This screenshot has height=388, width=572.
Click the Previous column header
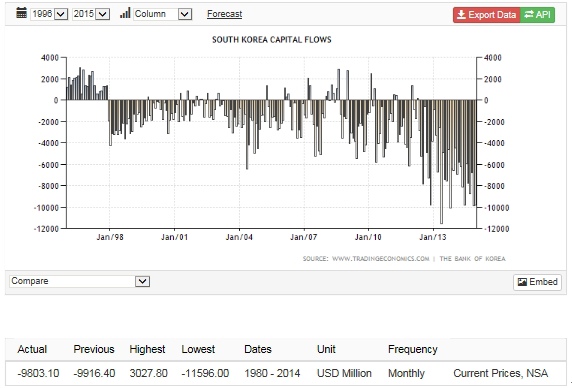94,349
